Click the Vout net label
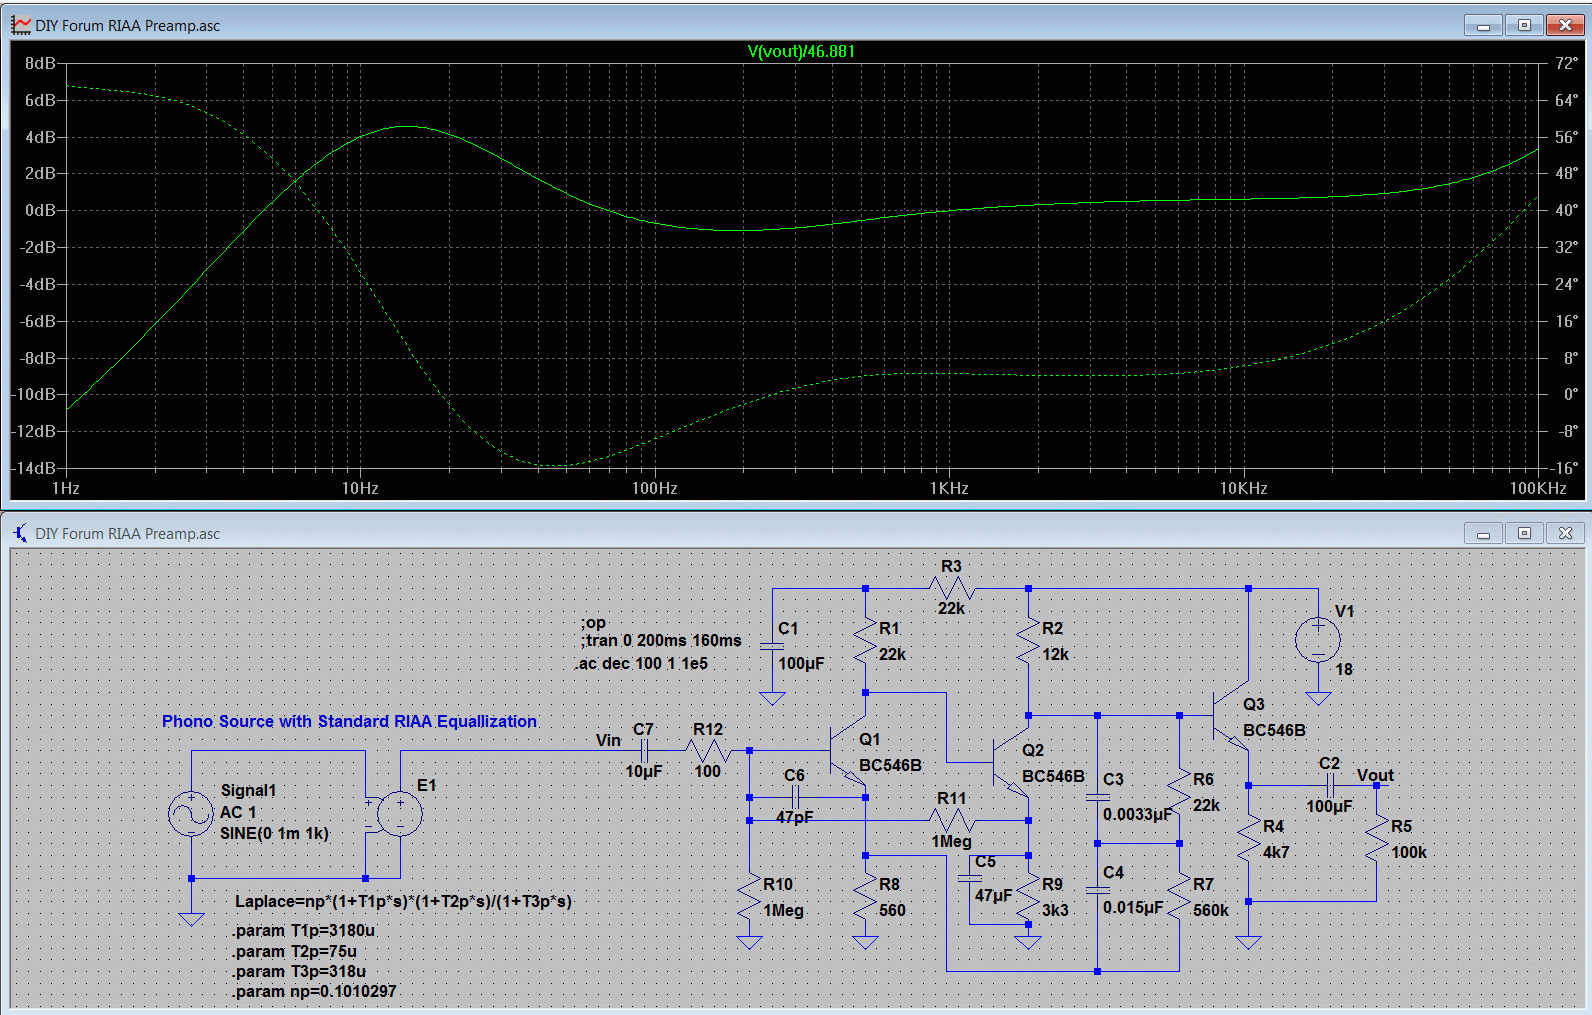 (1375, 775)
